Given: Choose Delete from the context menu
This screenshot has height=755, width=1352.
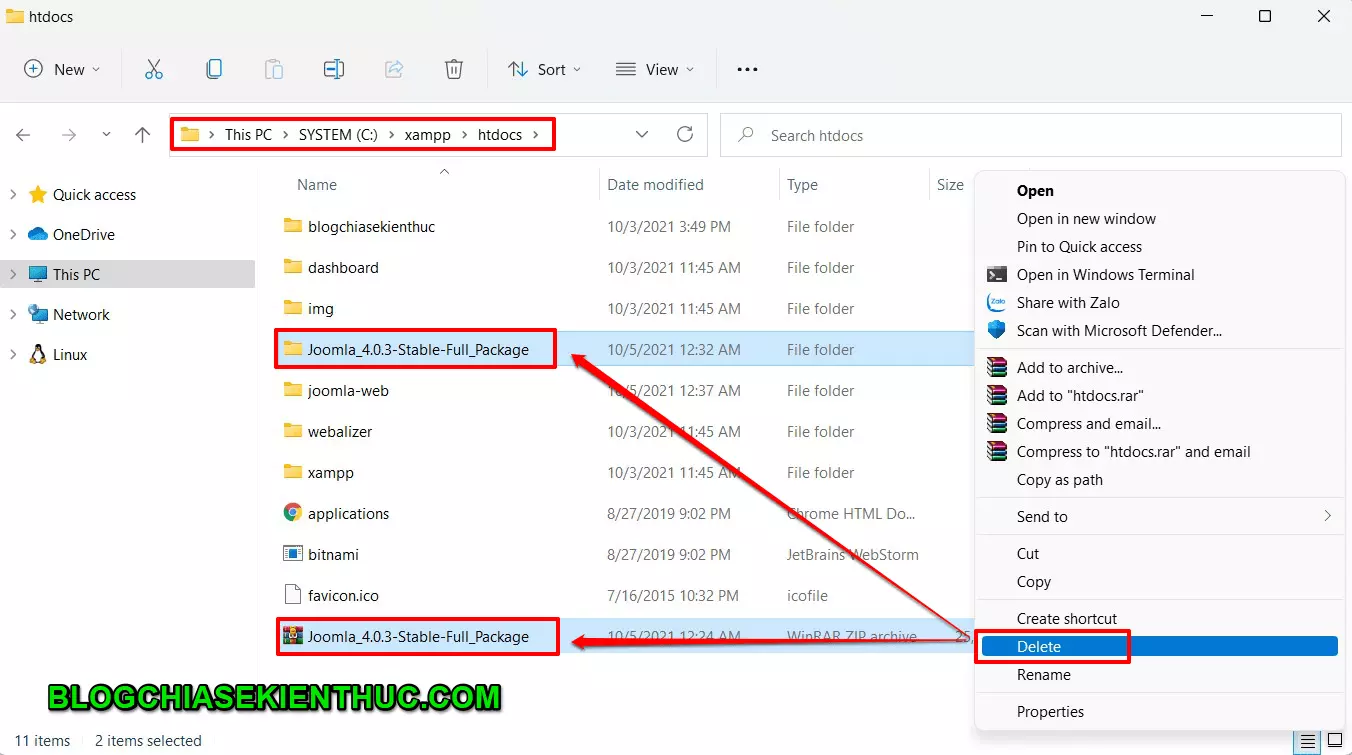Looking at the screenshot, I should [1159, 647].
